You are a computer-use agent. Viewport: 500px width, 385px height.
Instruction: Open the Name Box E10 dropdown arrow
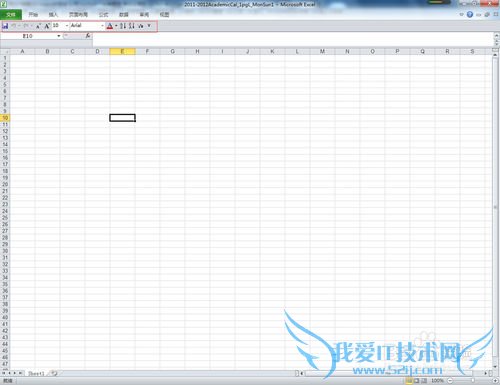(x=59, y=36)
